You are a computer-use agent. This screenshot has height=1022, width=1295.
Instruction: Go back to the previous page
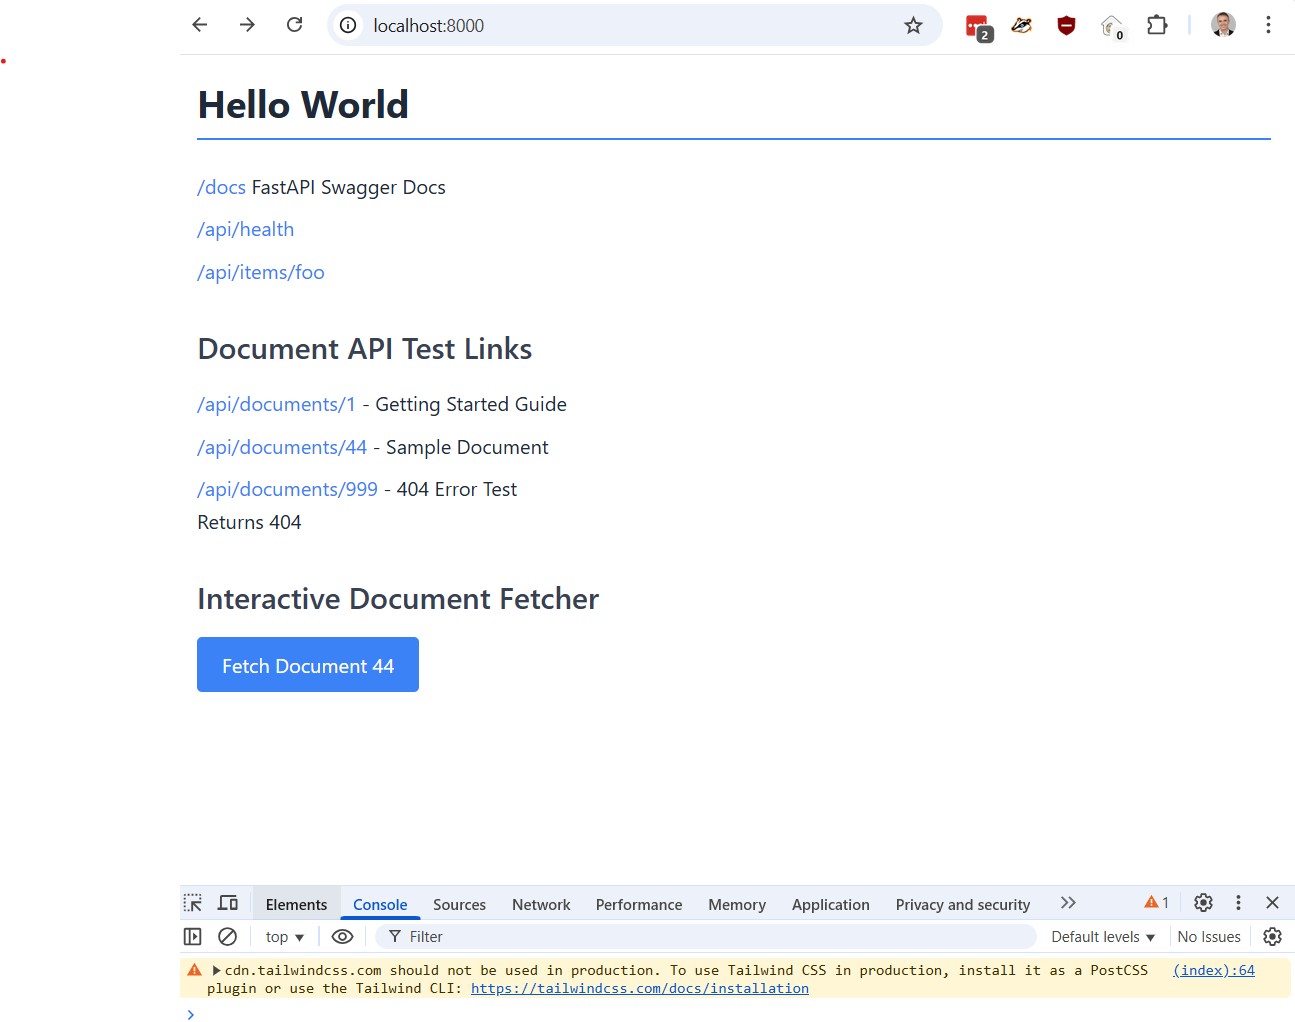(200, 25)
